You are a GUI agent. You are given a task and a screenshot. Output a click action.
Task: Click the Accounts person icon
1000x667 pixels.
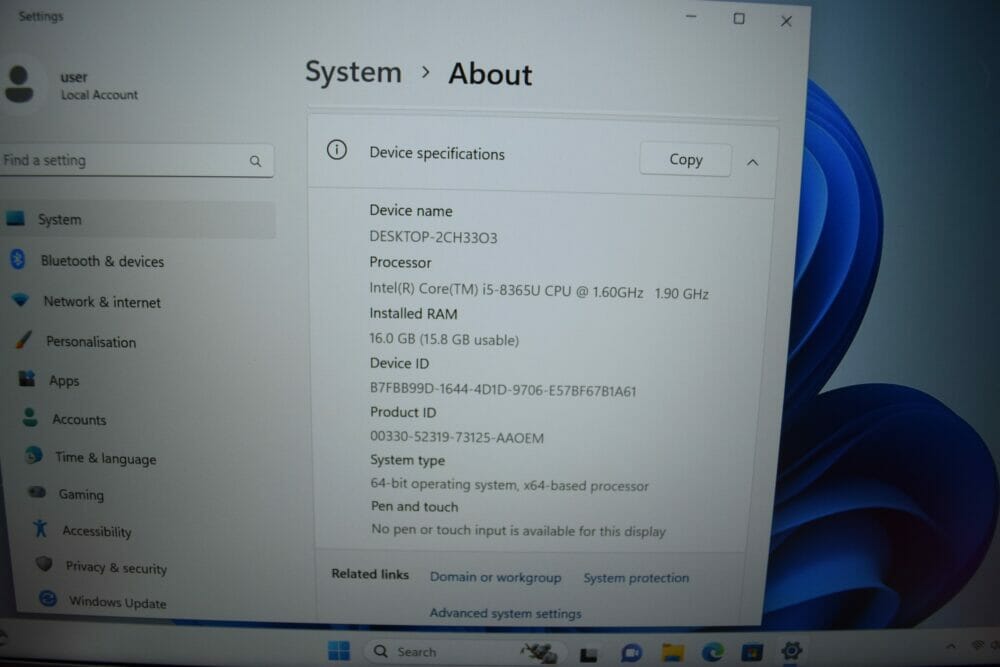pos(29,417)
